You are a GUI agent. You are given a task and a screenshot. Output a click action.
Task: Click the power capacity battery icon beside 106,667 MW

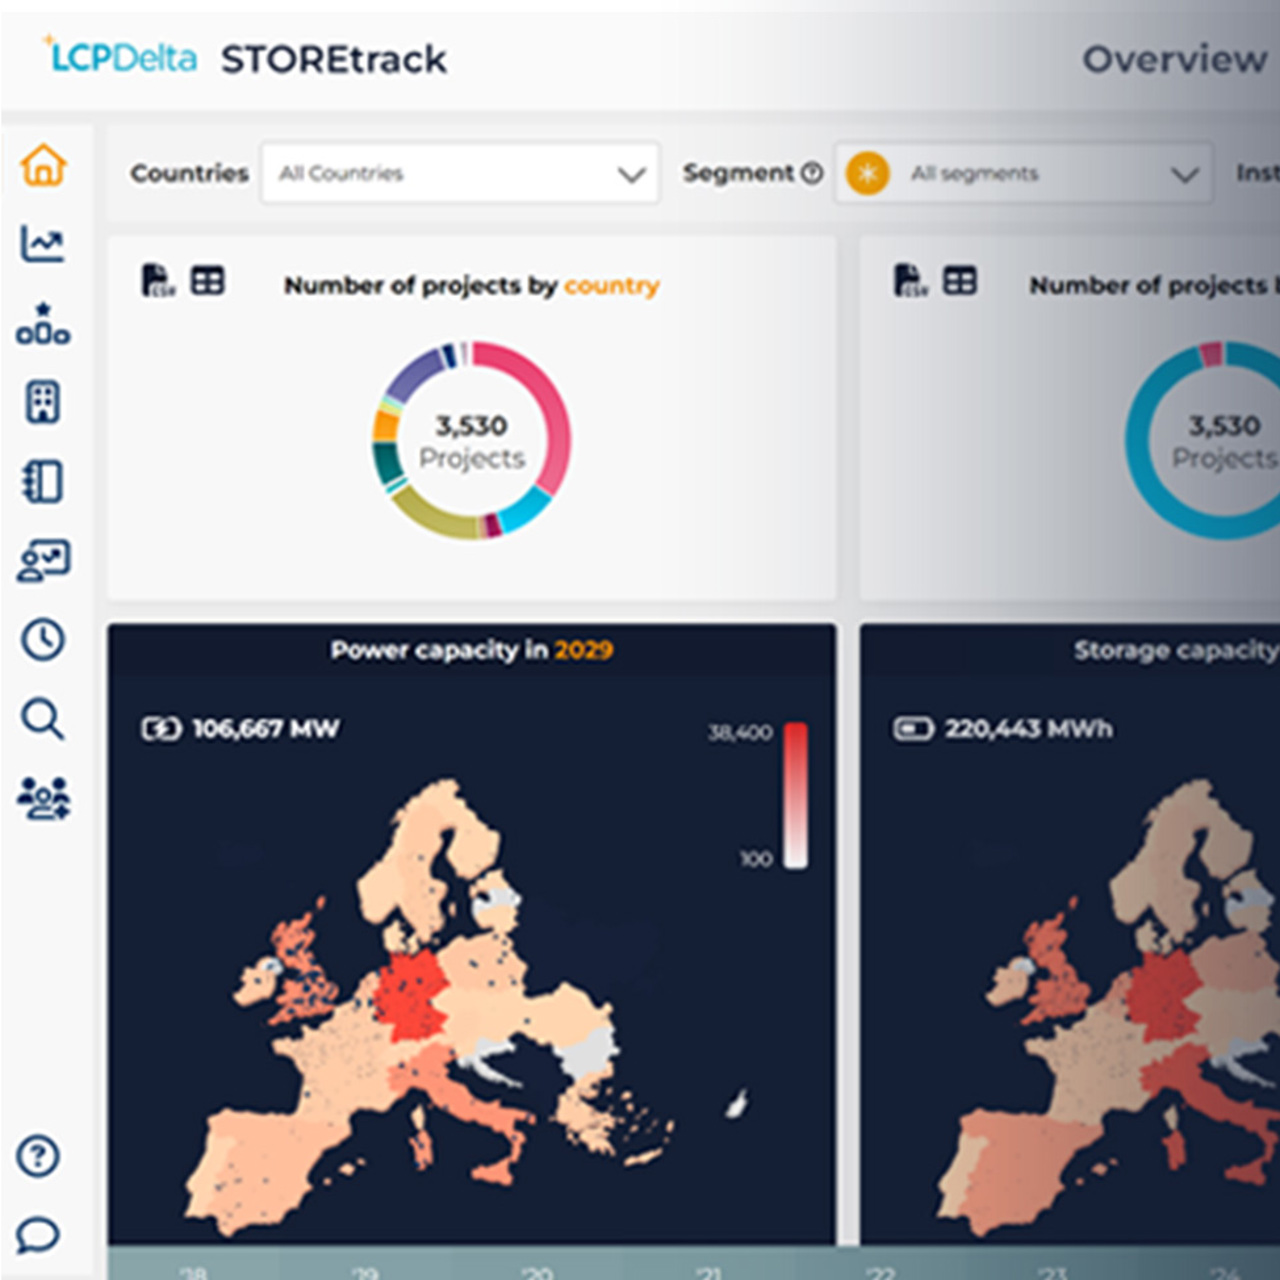tap(161, 728)
